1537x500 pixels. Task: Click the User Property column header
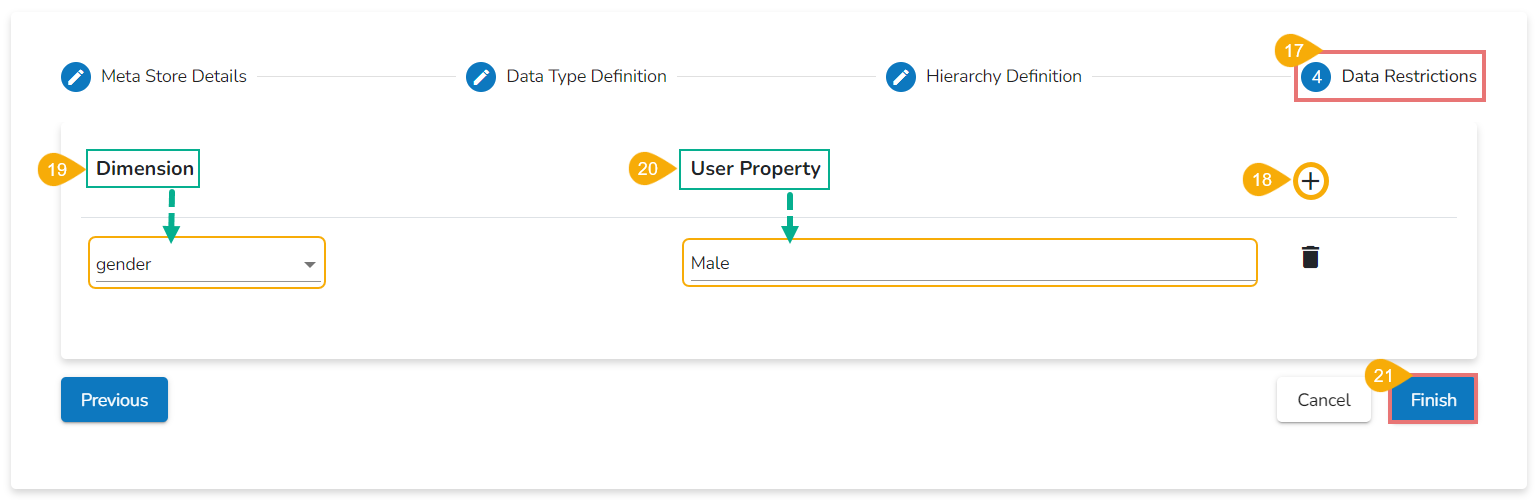(x=755, y=169)
